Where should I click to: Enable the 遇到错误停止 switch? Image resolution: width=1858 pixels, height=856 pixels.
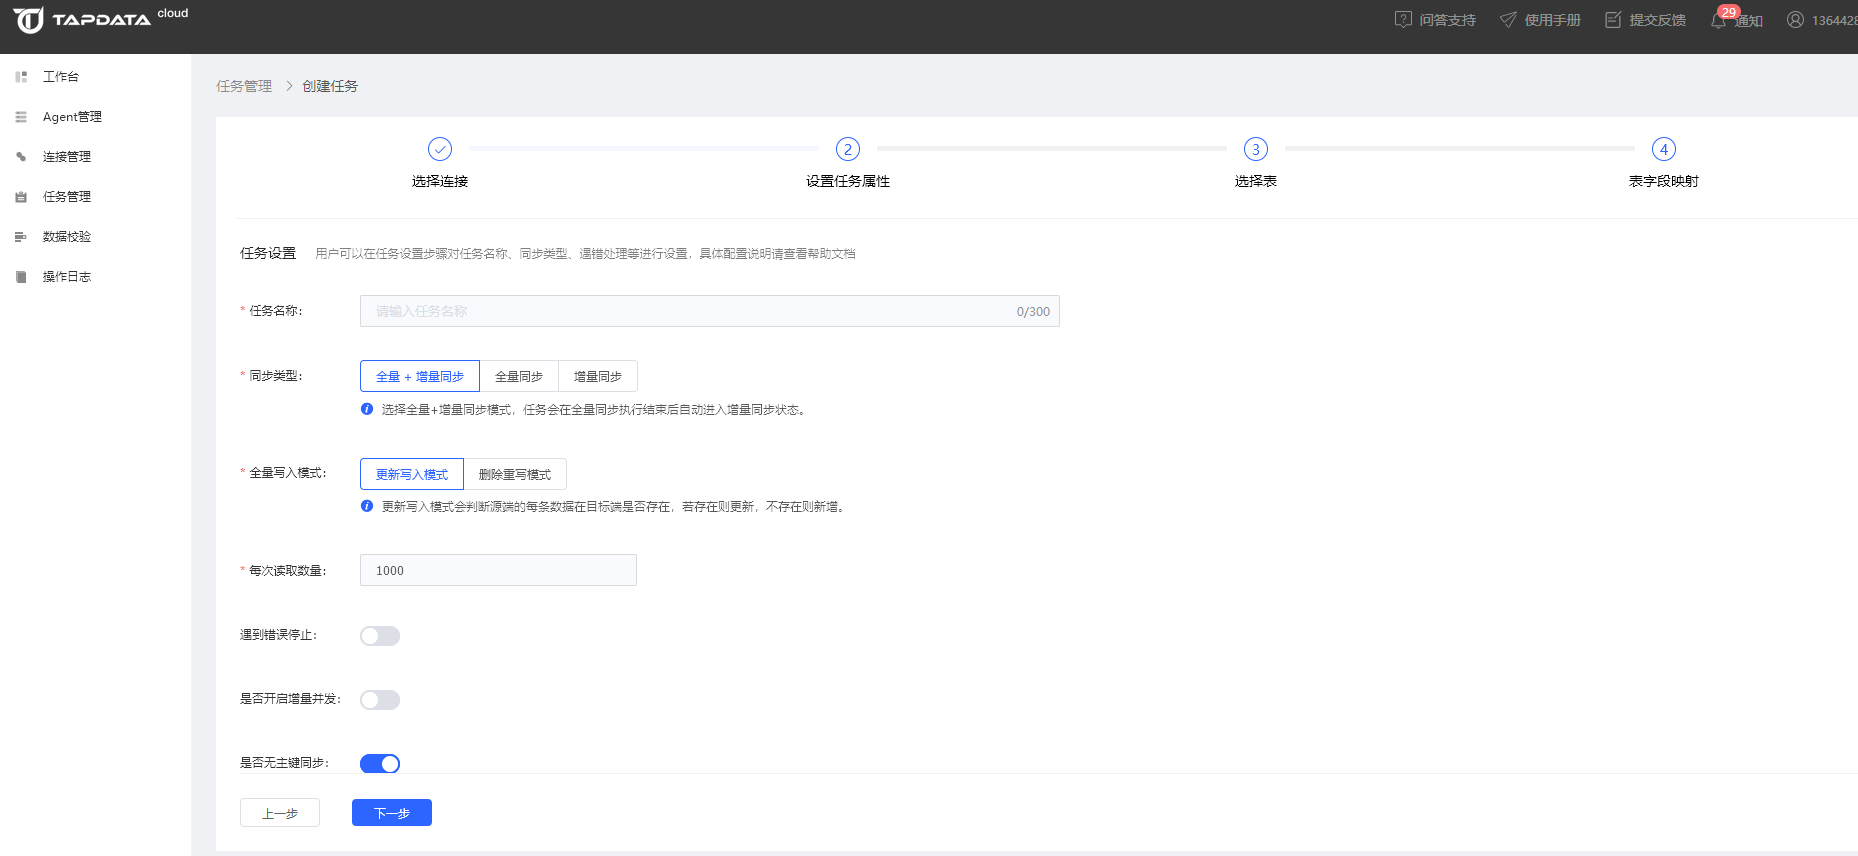[x=380, y=636]
